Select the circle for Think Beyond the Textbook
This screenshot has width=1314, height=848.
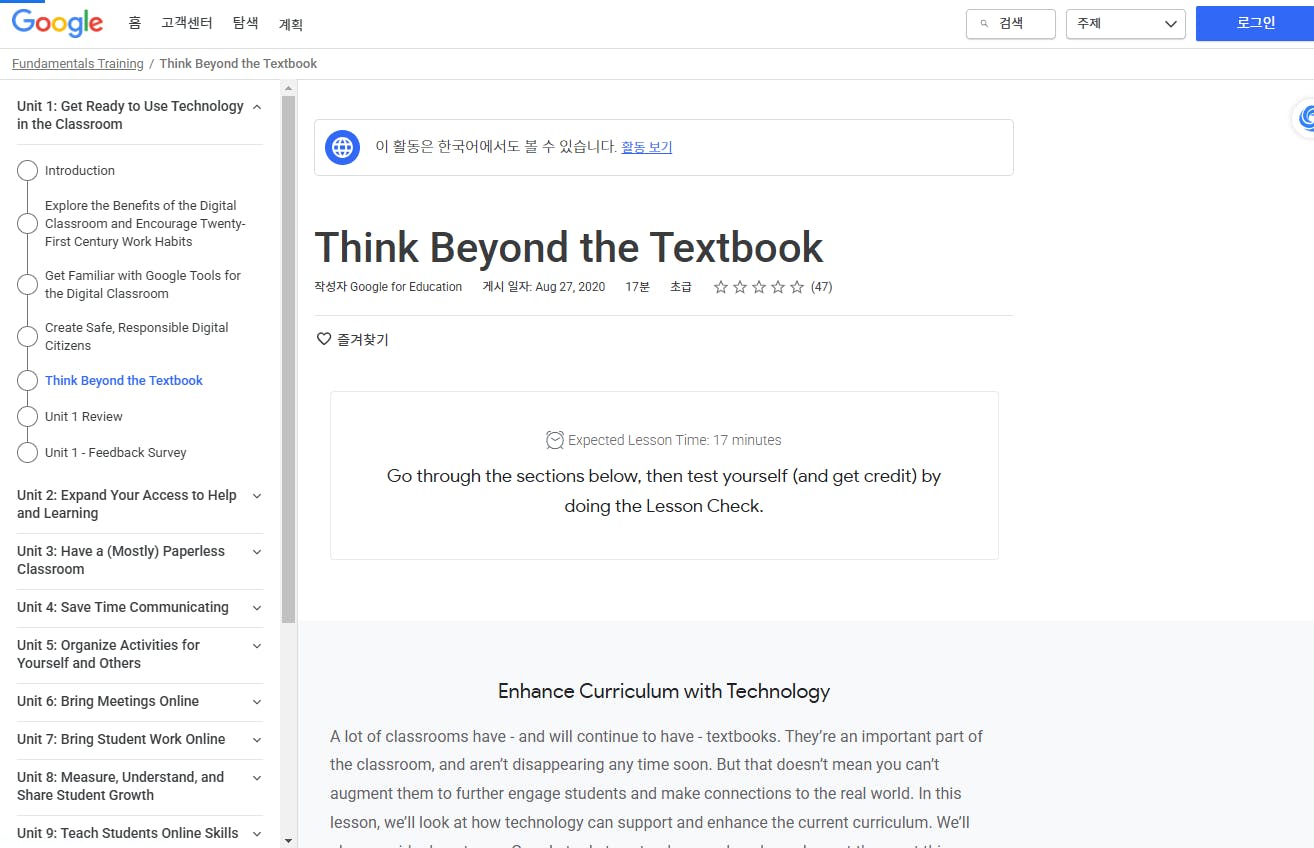pyautogui.click(x=28, y=381)
